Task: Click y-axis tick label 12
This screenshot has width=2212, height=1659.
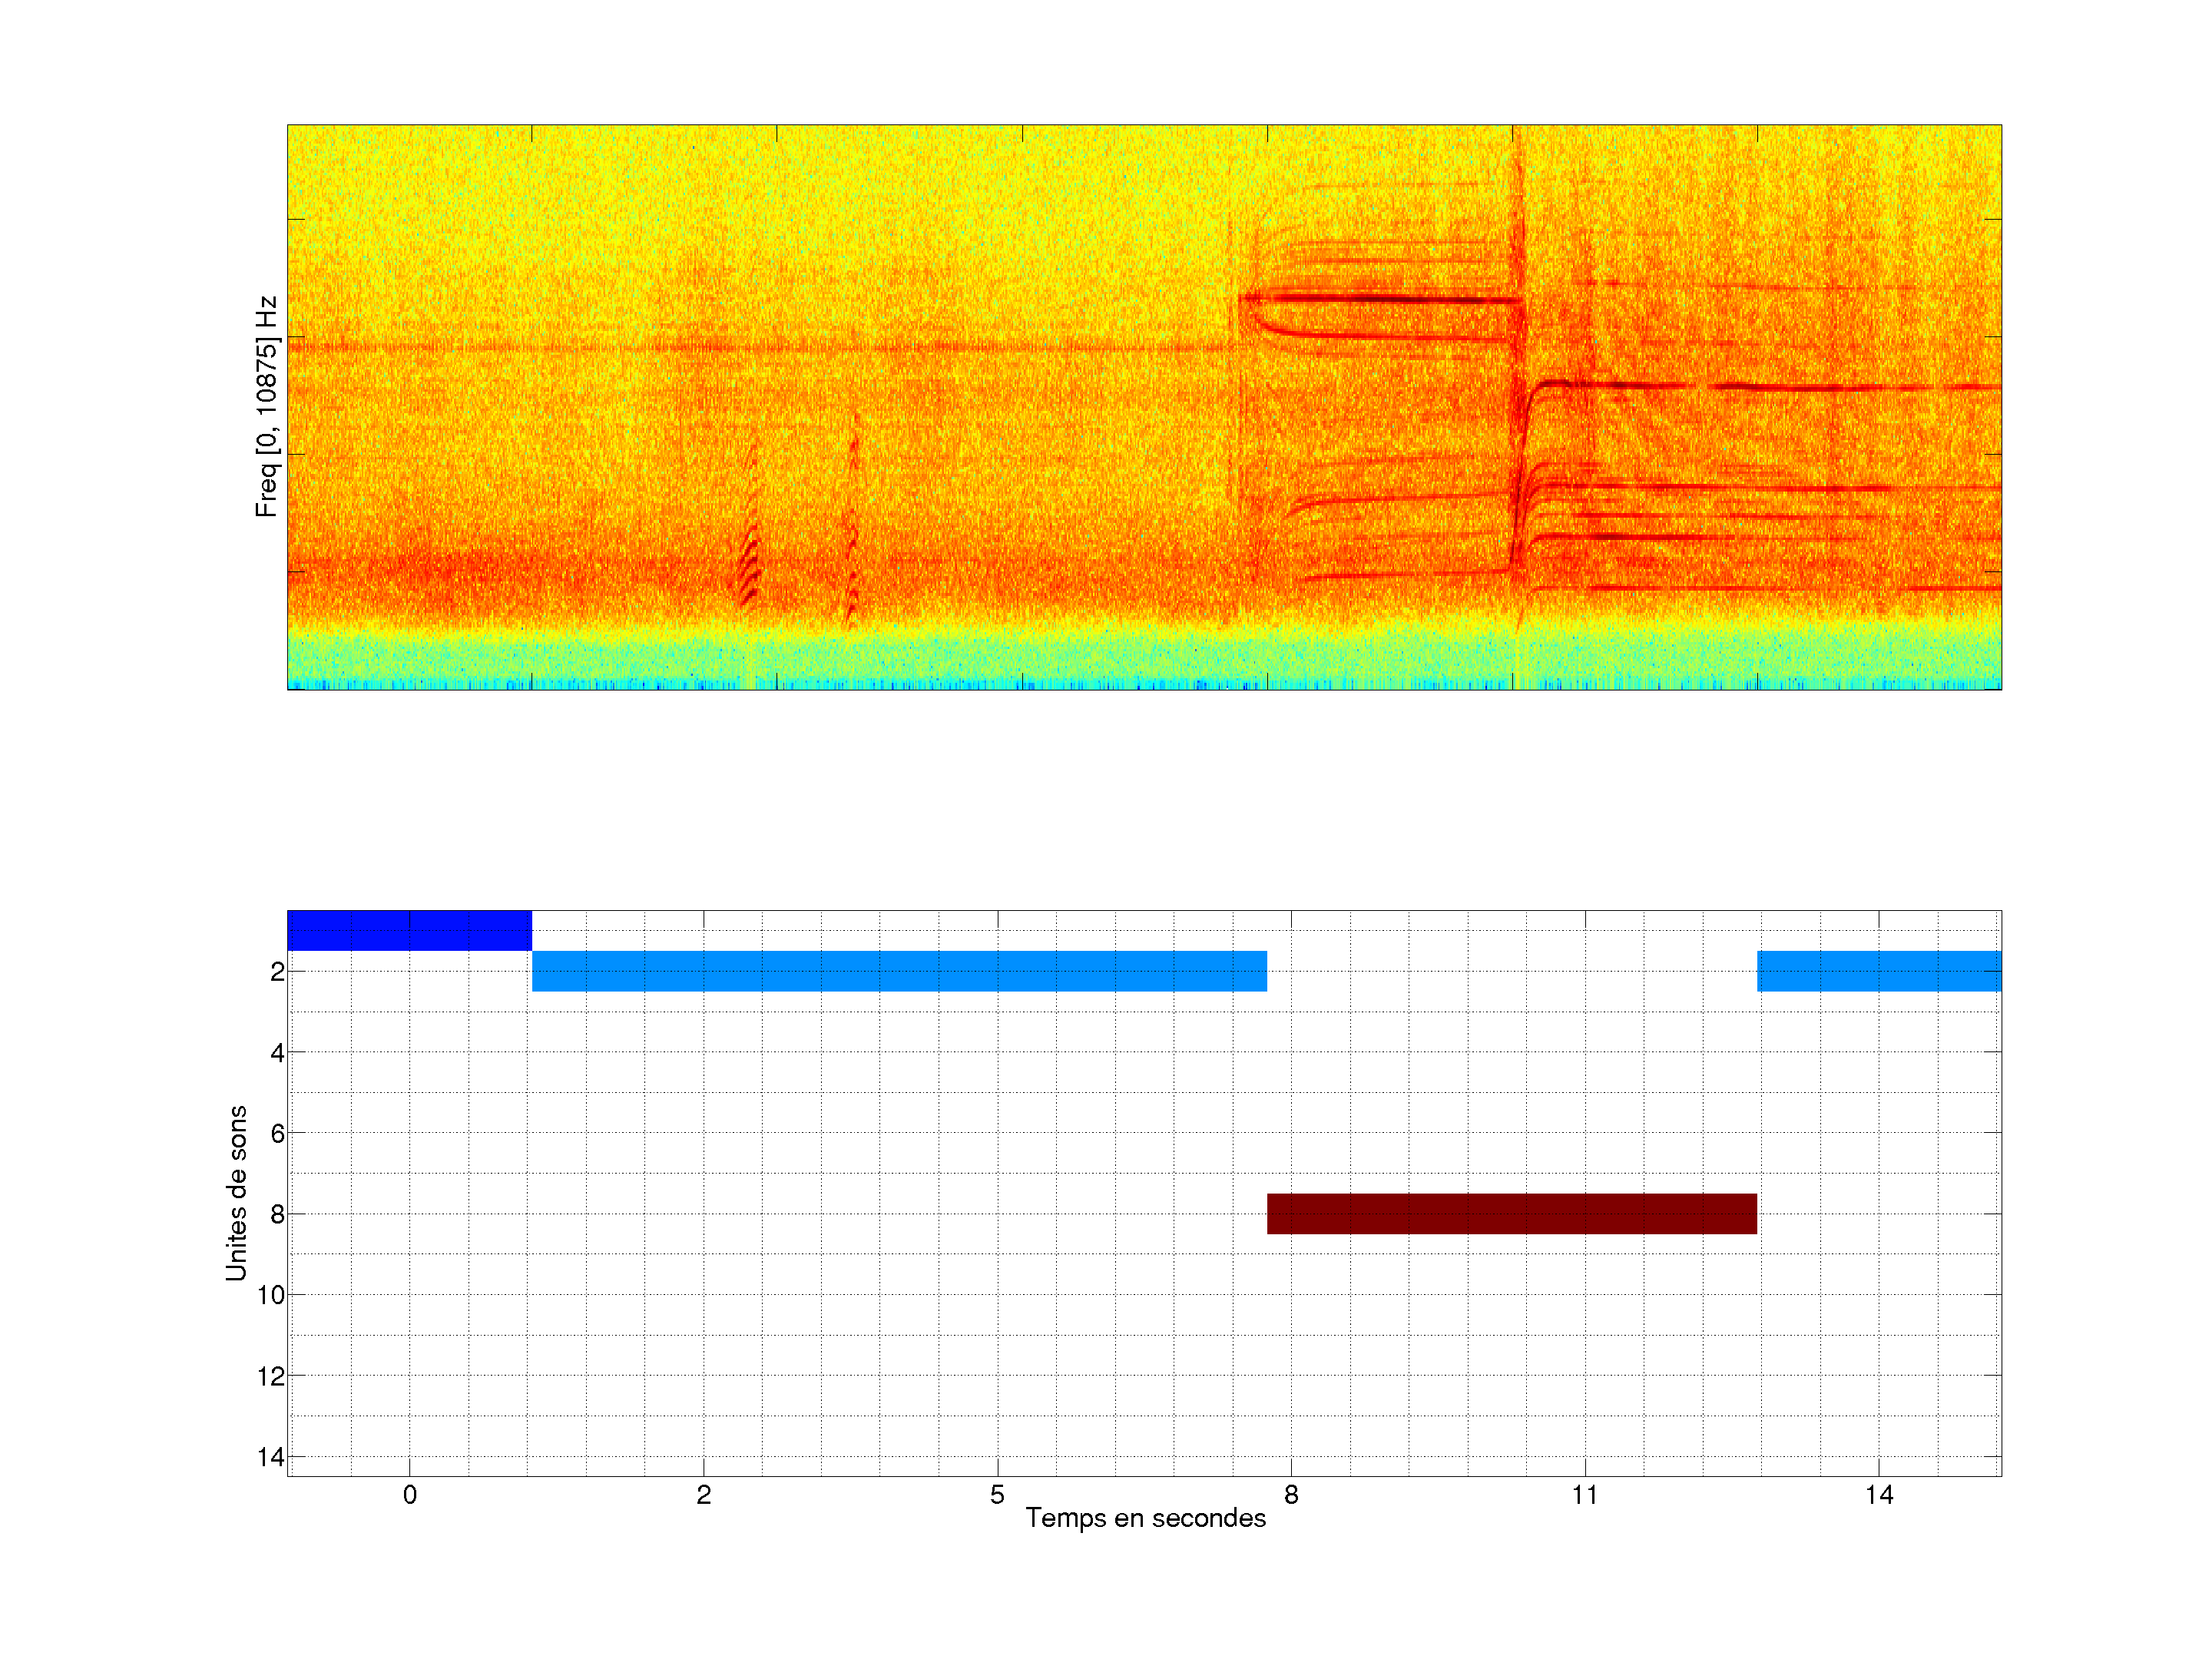Action: click(271, 1376)
